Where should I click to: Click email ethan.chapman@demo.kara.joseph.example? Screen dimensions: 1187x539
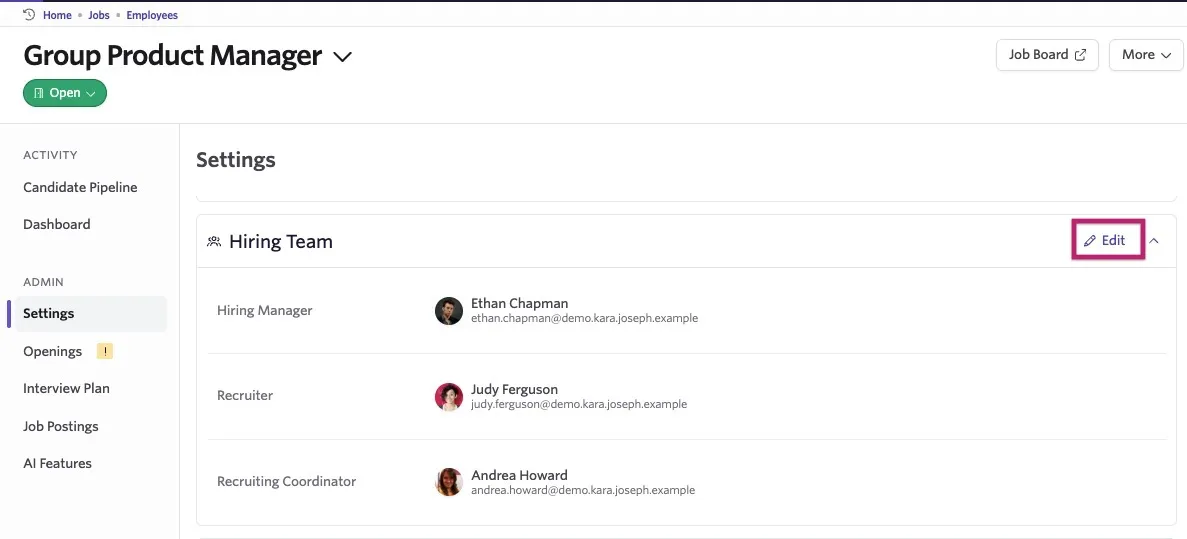pos(584,319)
